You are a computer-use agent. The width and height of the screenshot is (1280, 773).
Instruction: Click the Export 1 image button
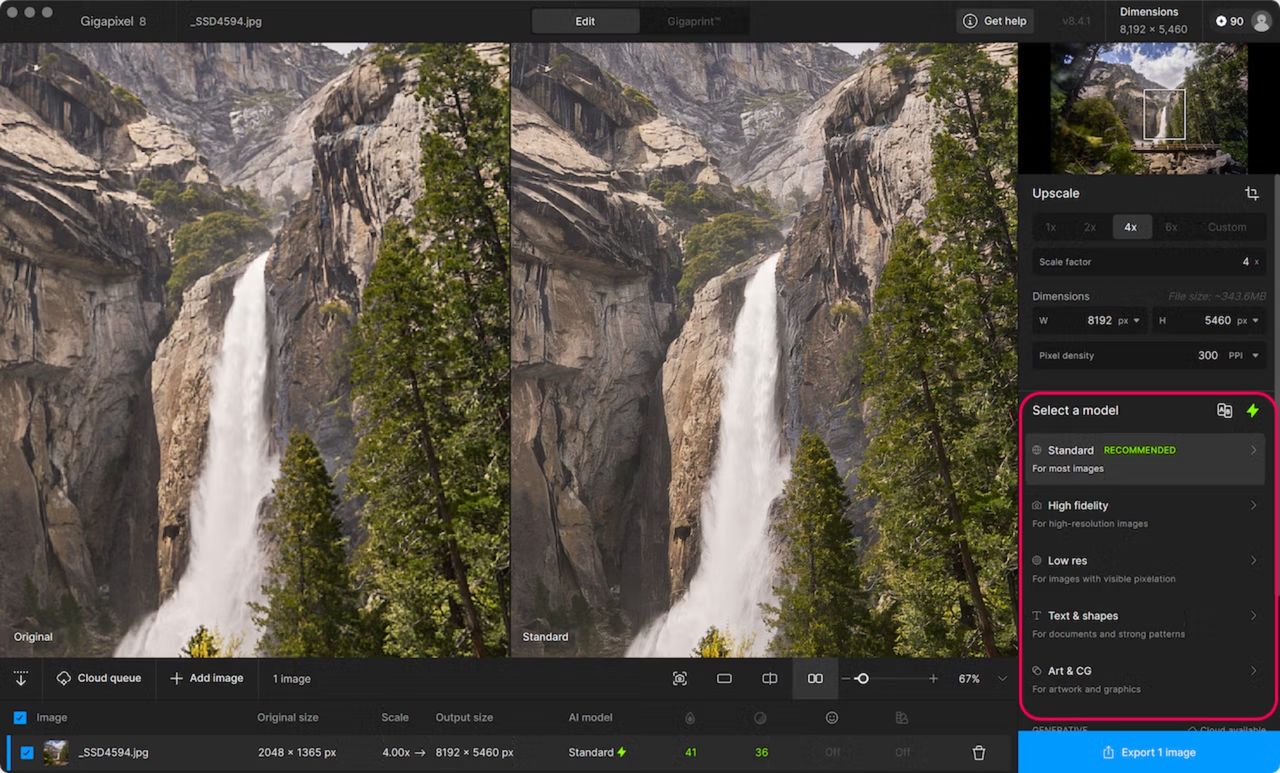pos(1148,752)
